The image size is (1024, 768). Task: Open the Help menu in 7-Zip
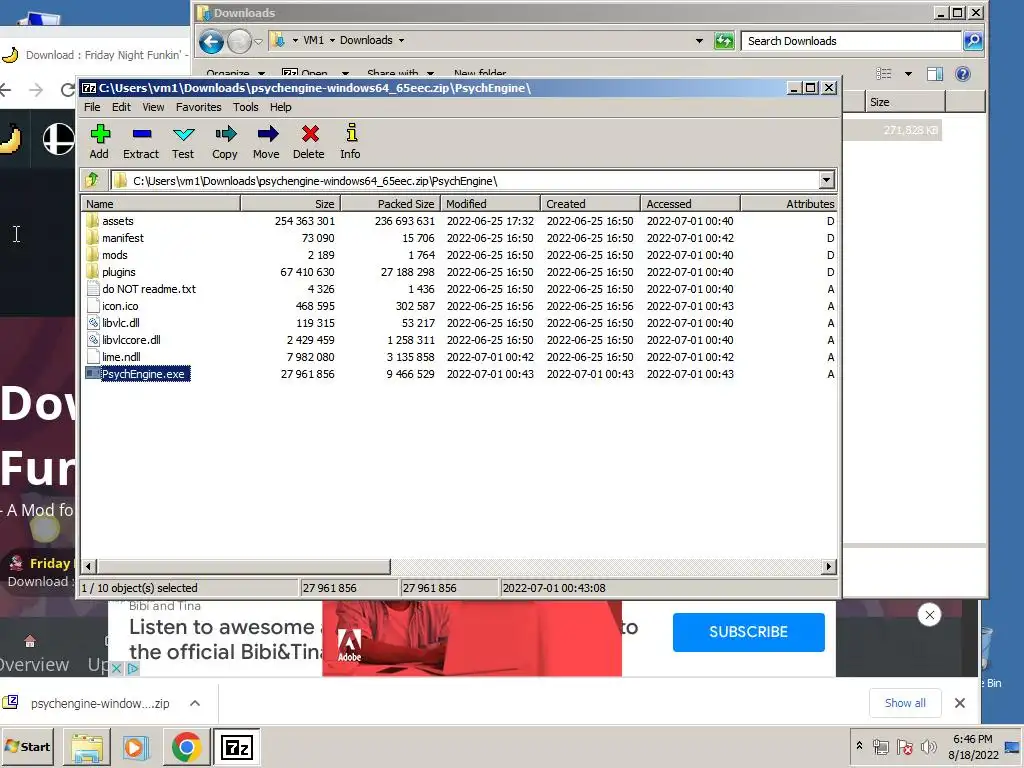click(x=281, y=107)
